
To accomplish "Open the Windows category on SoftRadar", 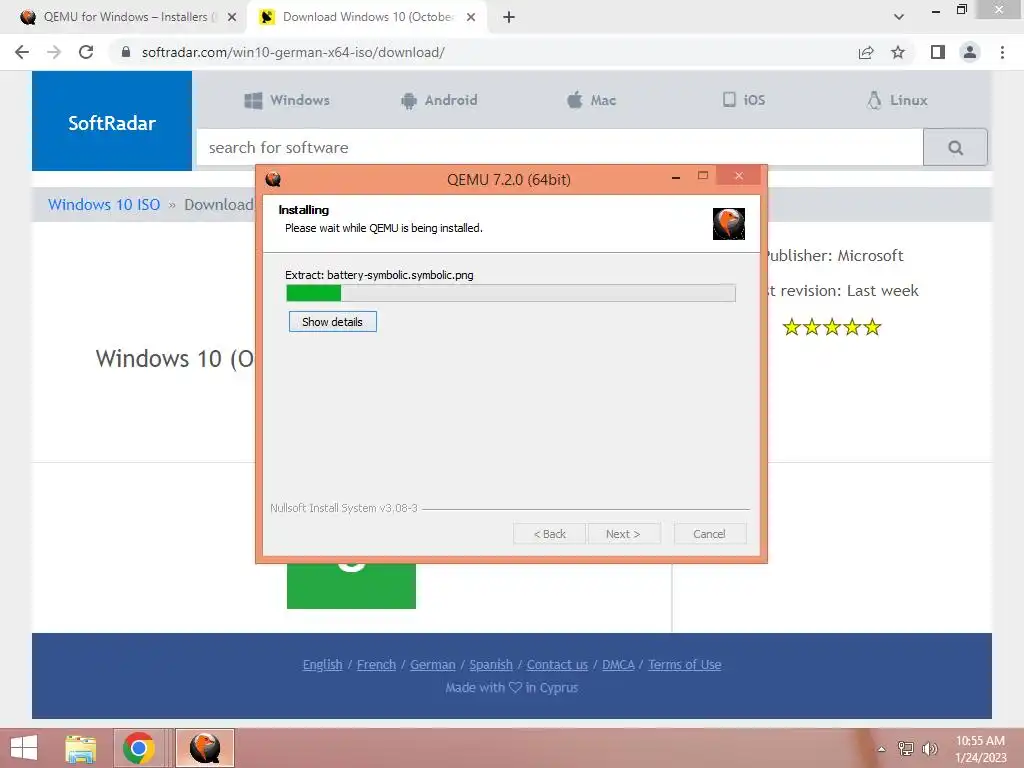I will click(287, 100).
